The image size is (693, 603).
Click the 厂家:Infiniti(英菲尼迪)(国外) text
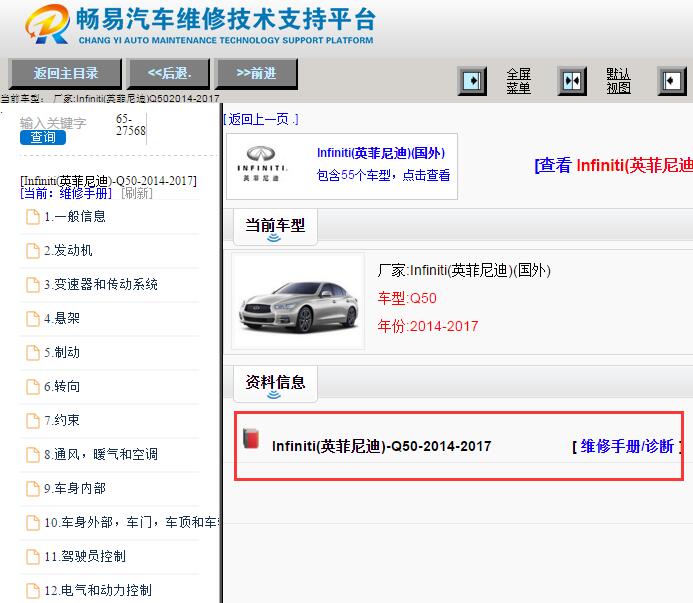click(464, 270)
